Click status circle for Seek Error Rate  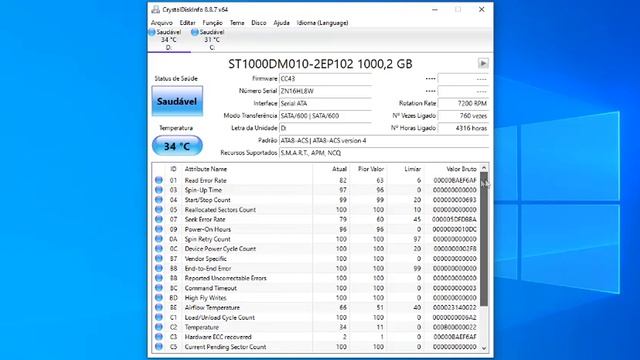pos(159,219)
